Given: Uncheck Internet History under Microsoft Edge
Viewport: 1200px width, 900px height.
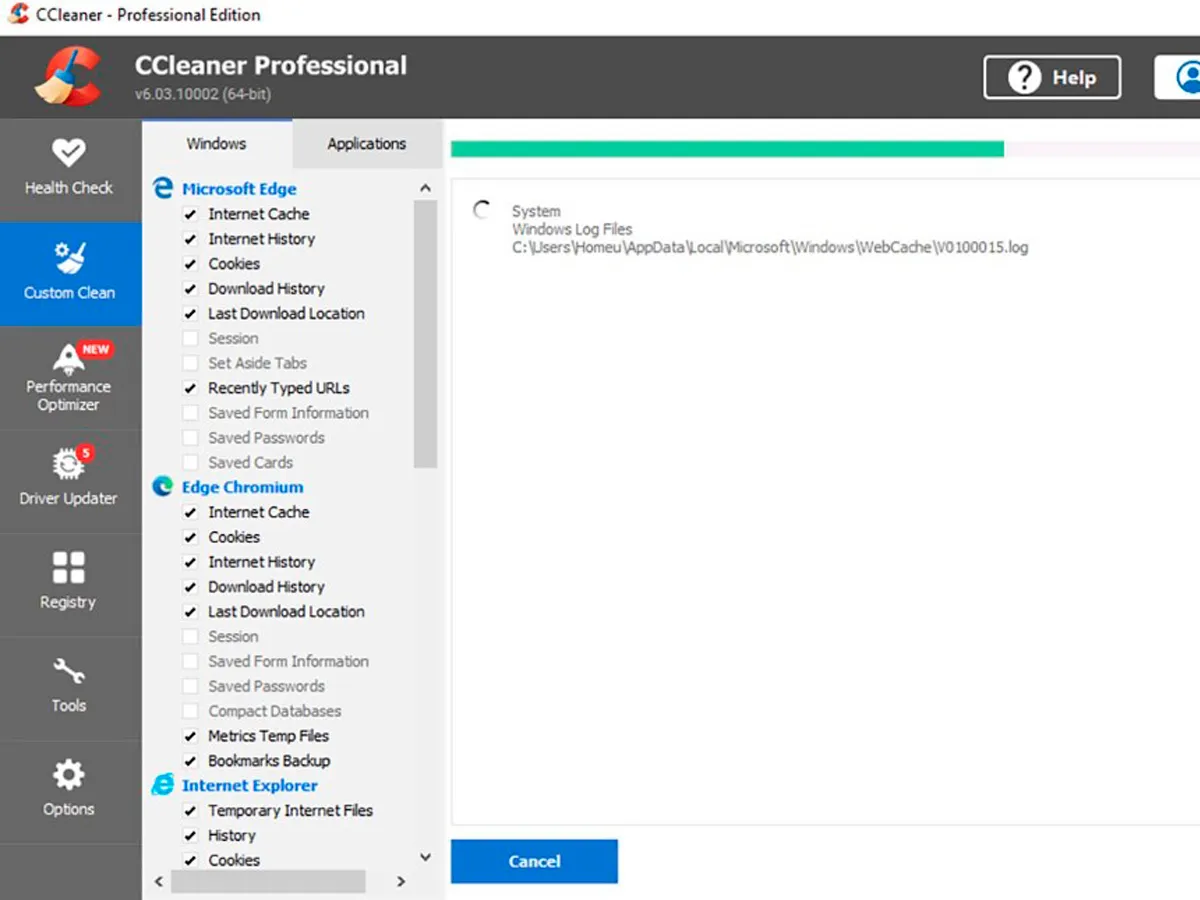Looking at the screenshot, I should (190, 239).
